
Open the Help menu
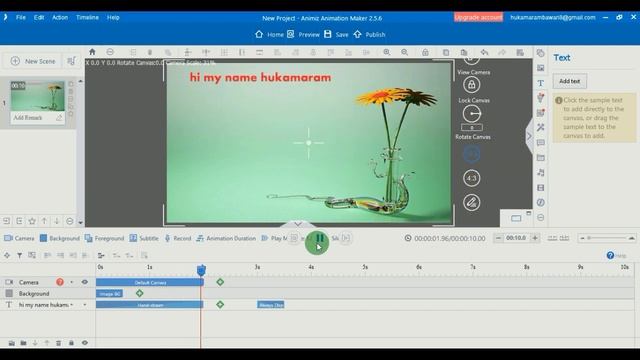tap(113, 18)
